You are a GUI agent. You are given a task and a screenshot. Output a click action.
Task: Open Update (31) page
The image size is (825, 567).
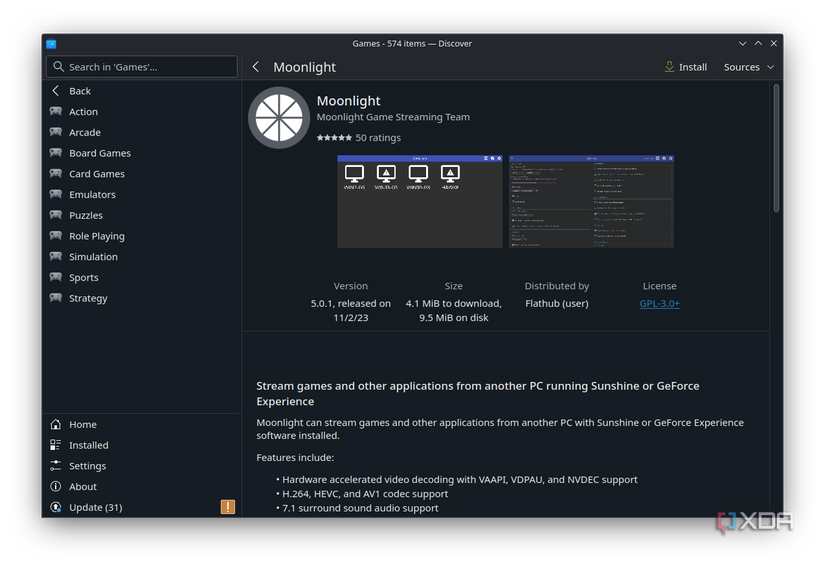tap(95, 507)
